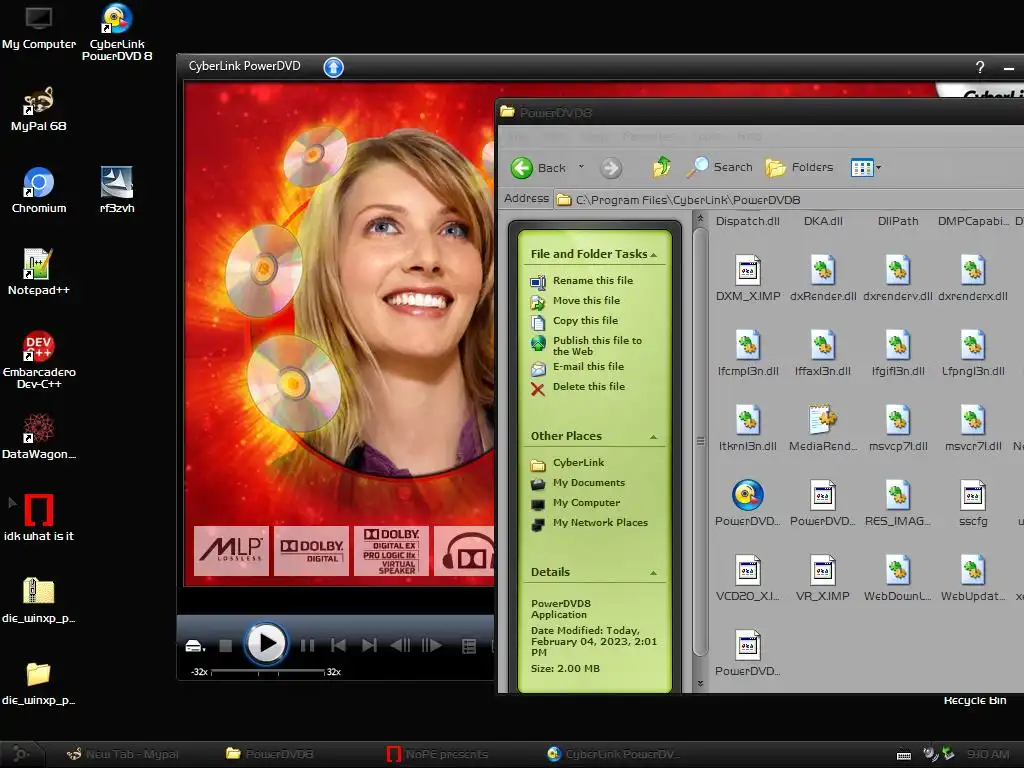Click Publish this file to the Web

598,345
